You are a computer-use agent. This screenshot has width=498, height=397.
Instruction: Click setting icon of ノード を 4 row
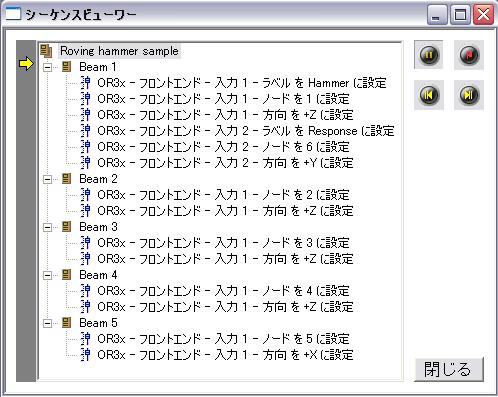coord(86,291)
